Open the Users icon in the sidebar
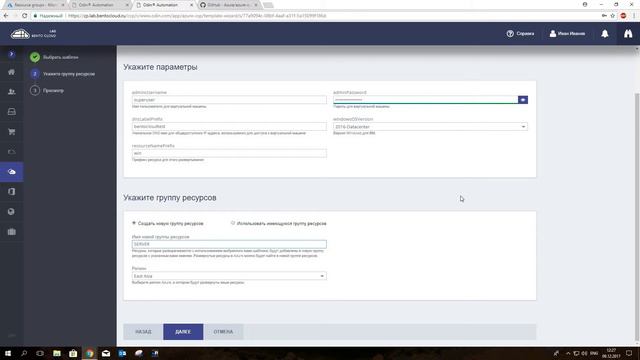 [11, 92]
